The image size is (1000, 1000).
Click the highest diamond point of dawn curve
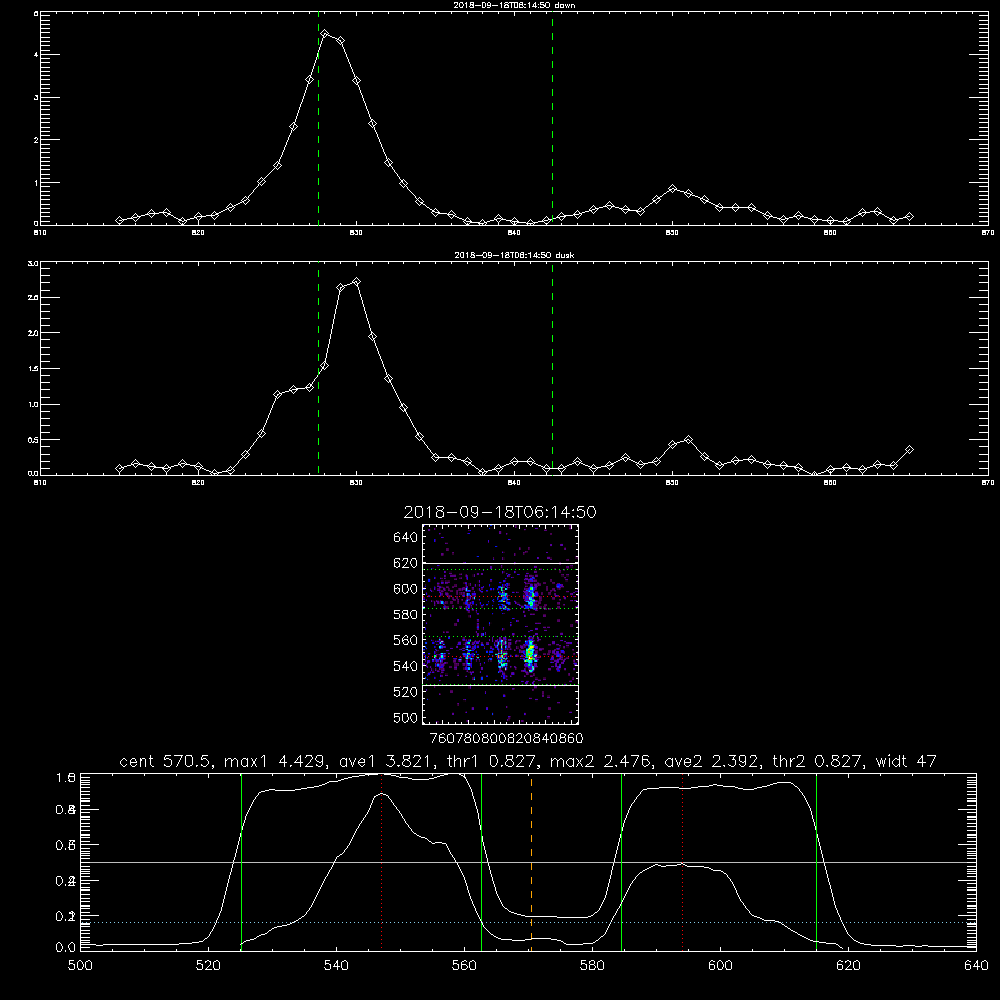point(325,33)
